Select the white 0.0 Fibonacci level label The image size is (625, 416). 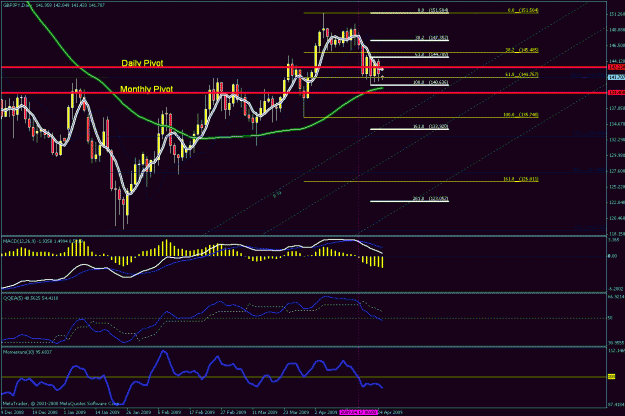(x=433, y=10)
